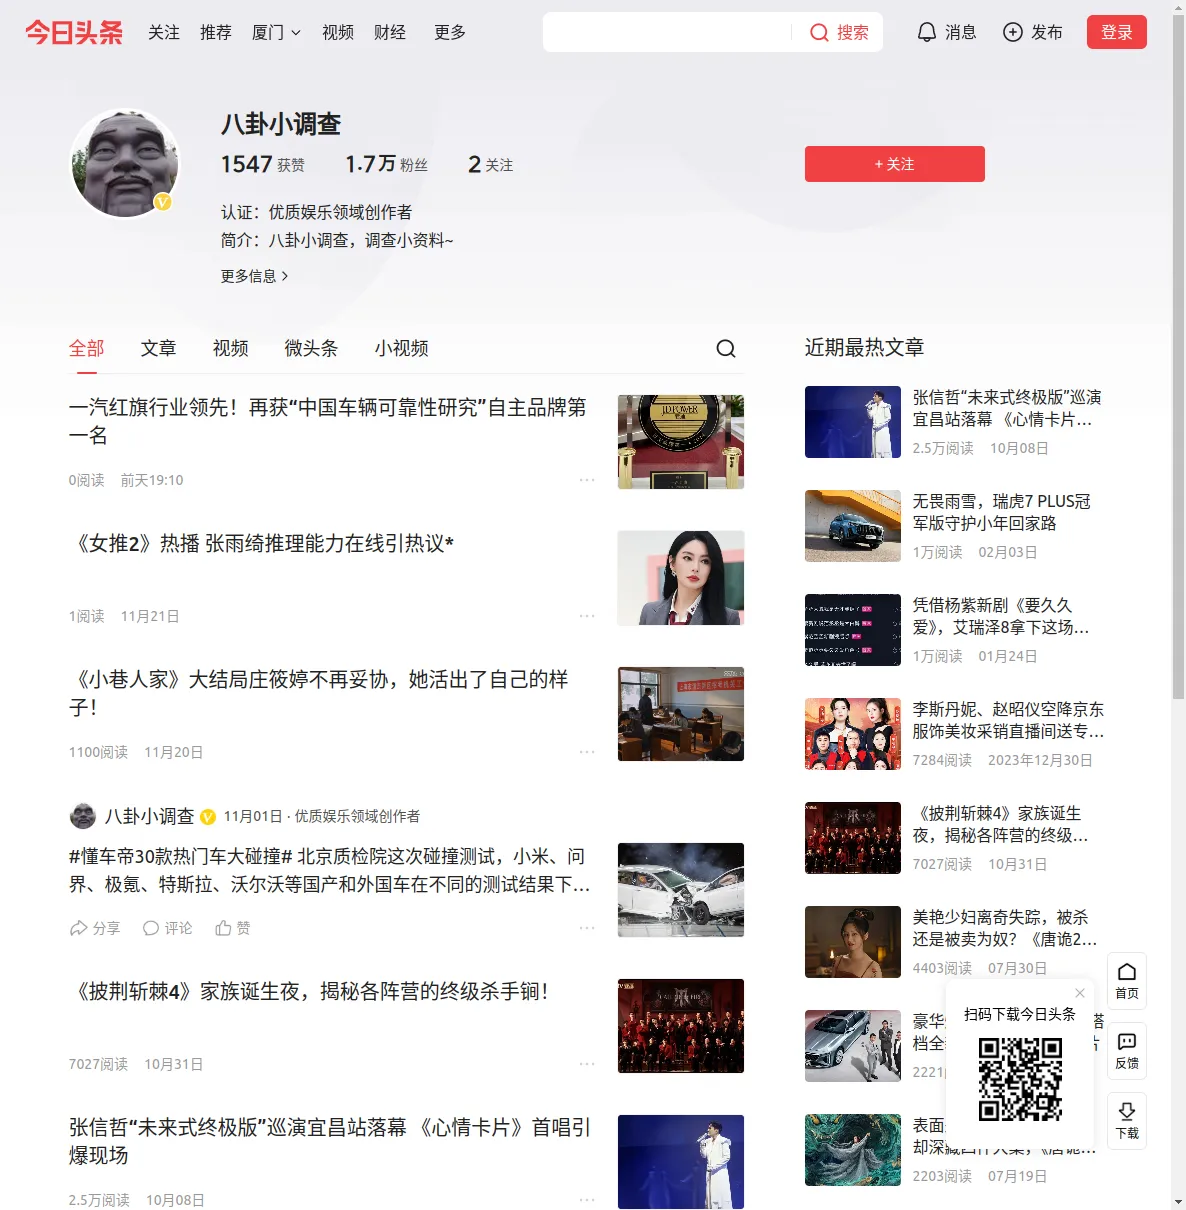
Task: Select the 全部 tab
Action: [87, 348]
